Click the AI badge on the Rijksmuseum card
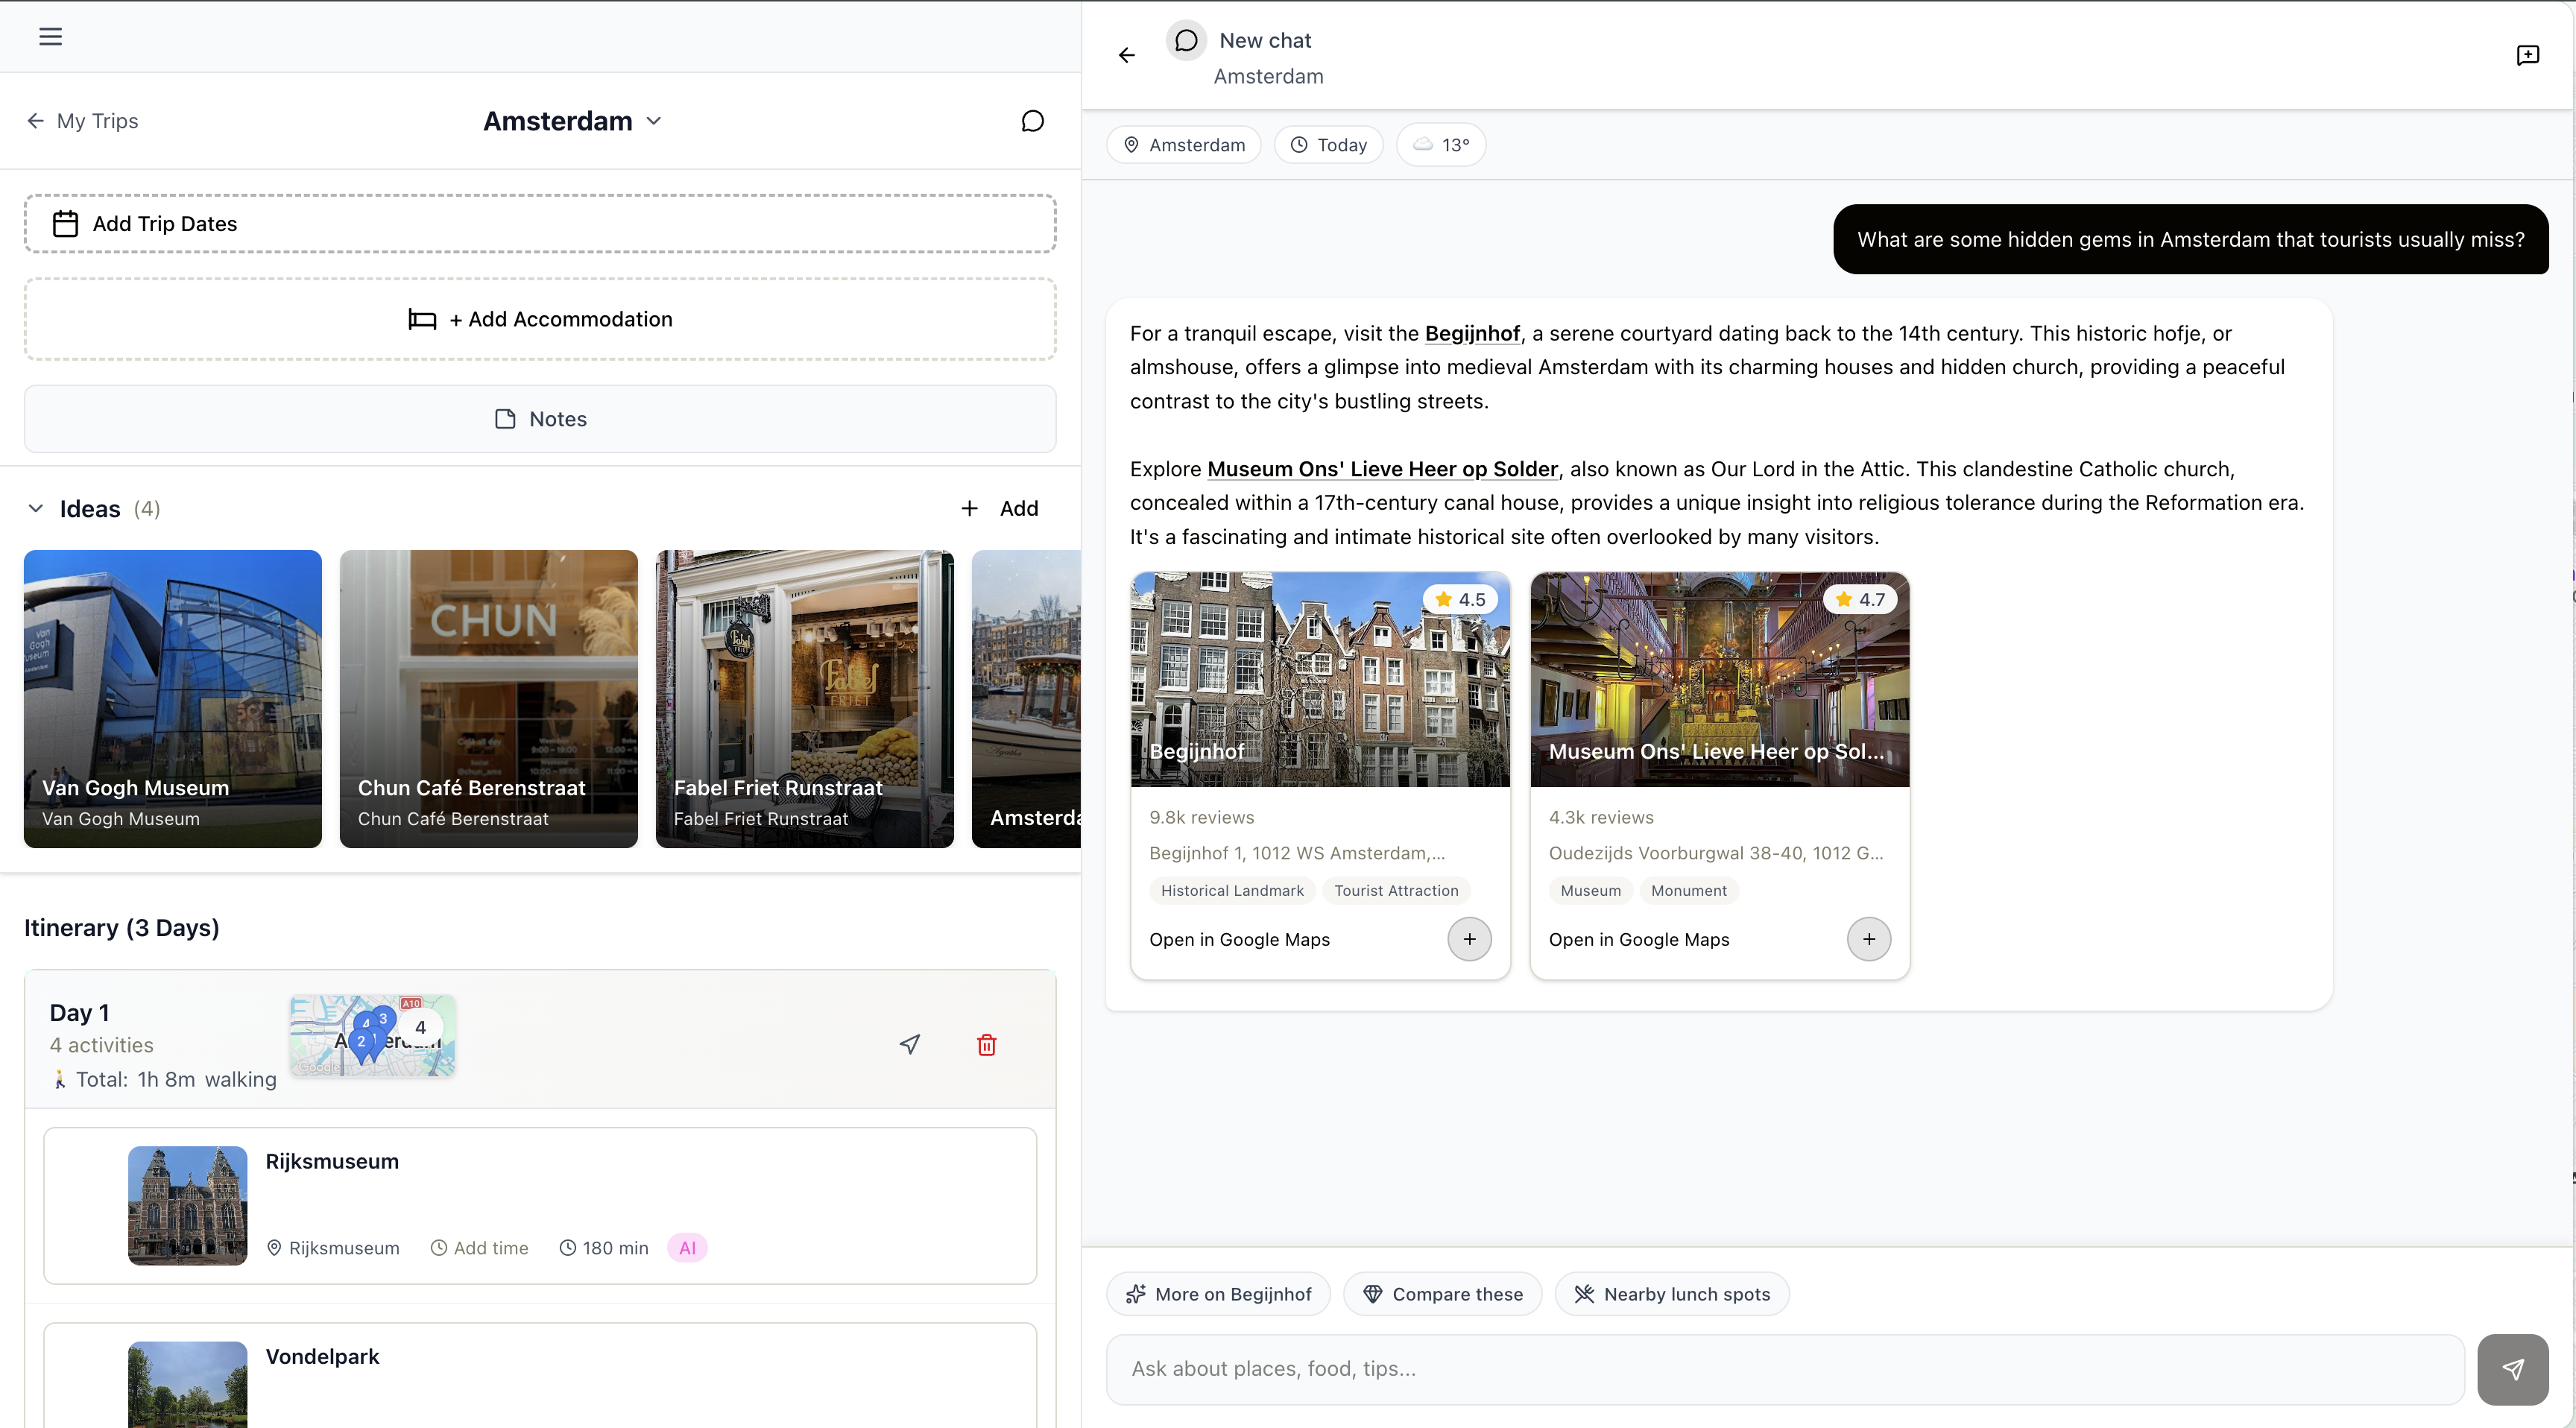The height and width of the screenshot is (1428, 2576). point(688,1248)
